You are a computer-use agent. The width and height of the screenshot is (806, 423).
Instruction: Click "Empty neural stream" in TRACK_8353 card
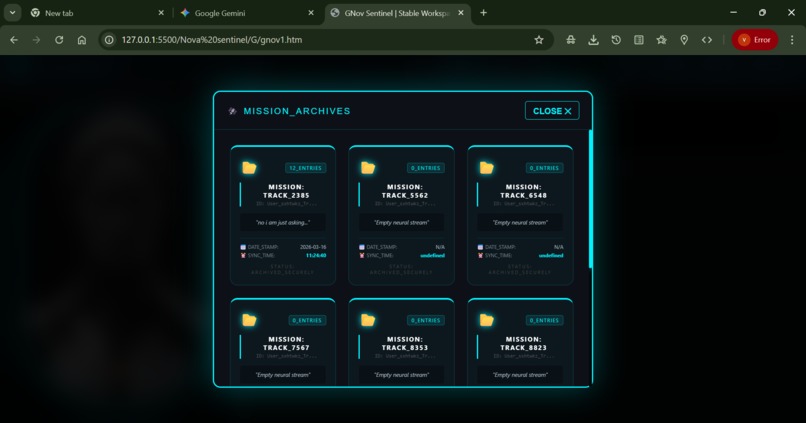click(401, 375)
